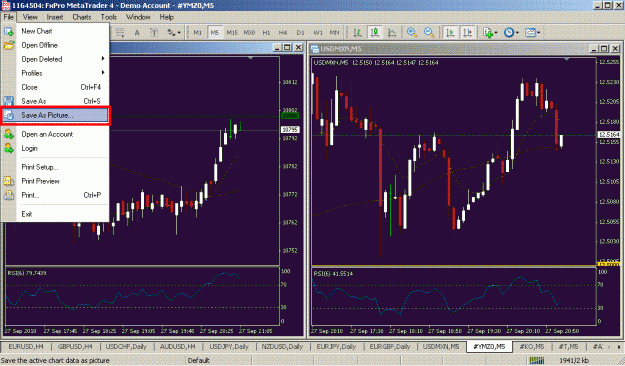Click the Default profile in status bar

[x=199, y=360]
